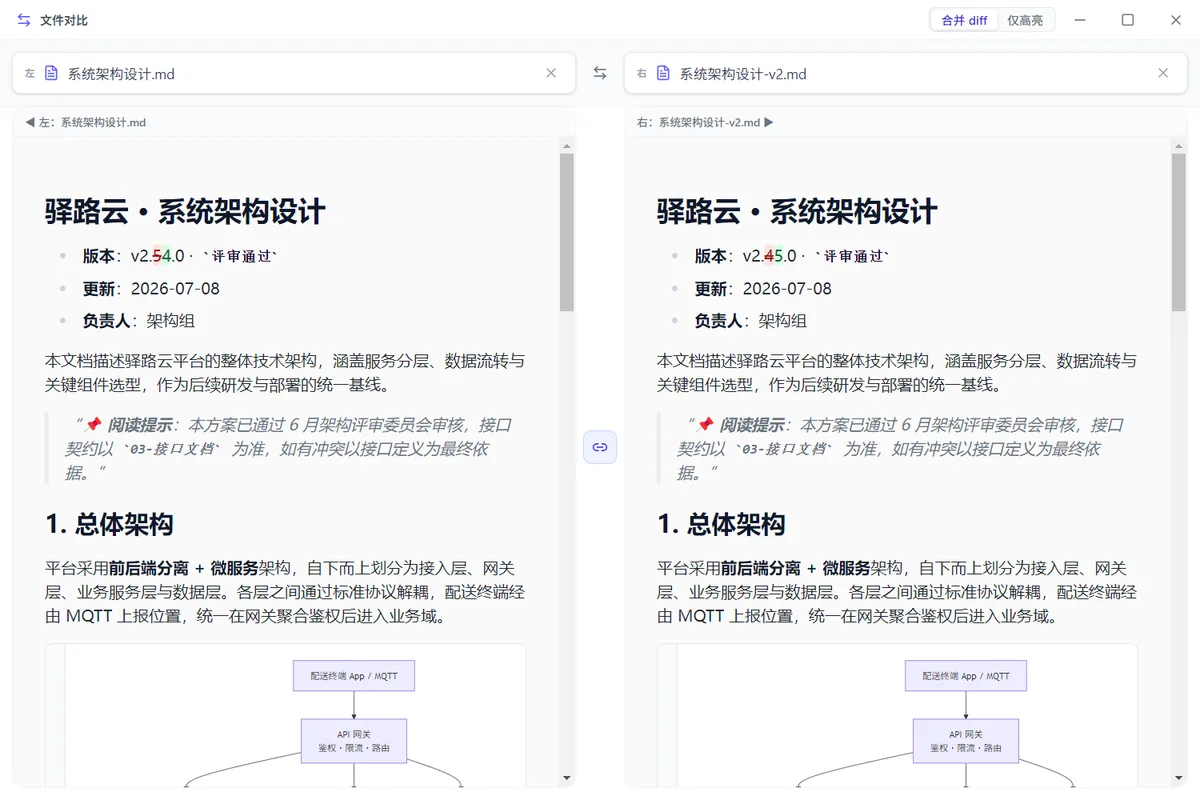Click the right pane scrollbar thumb
The height and width of the screenshot is (800, 1200).
pyautogui.click(x=1179, y=232)
